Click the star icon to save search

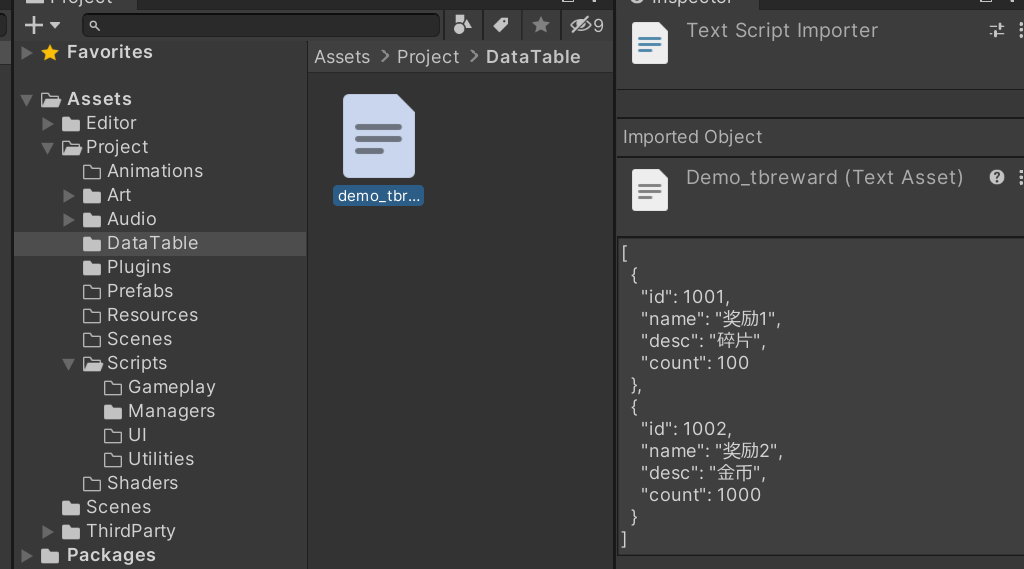tap(540, 25)
